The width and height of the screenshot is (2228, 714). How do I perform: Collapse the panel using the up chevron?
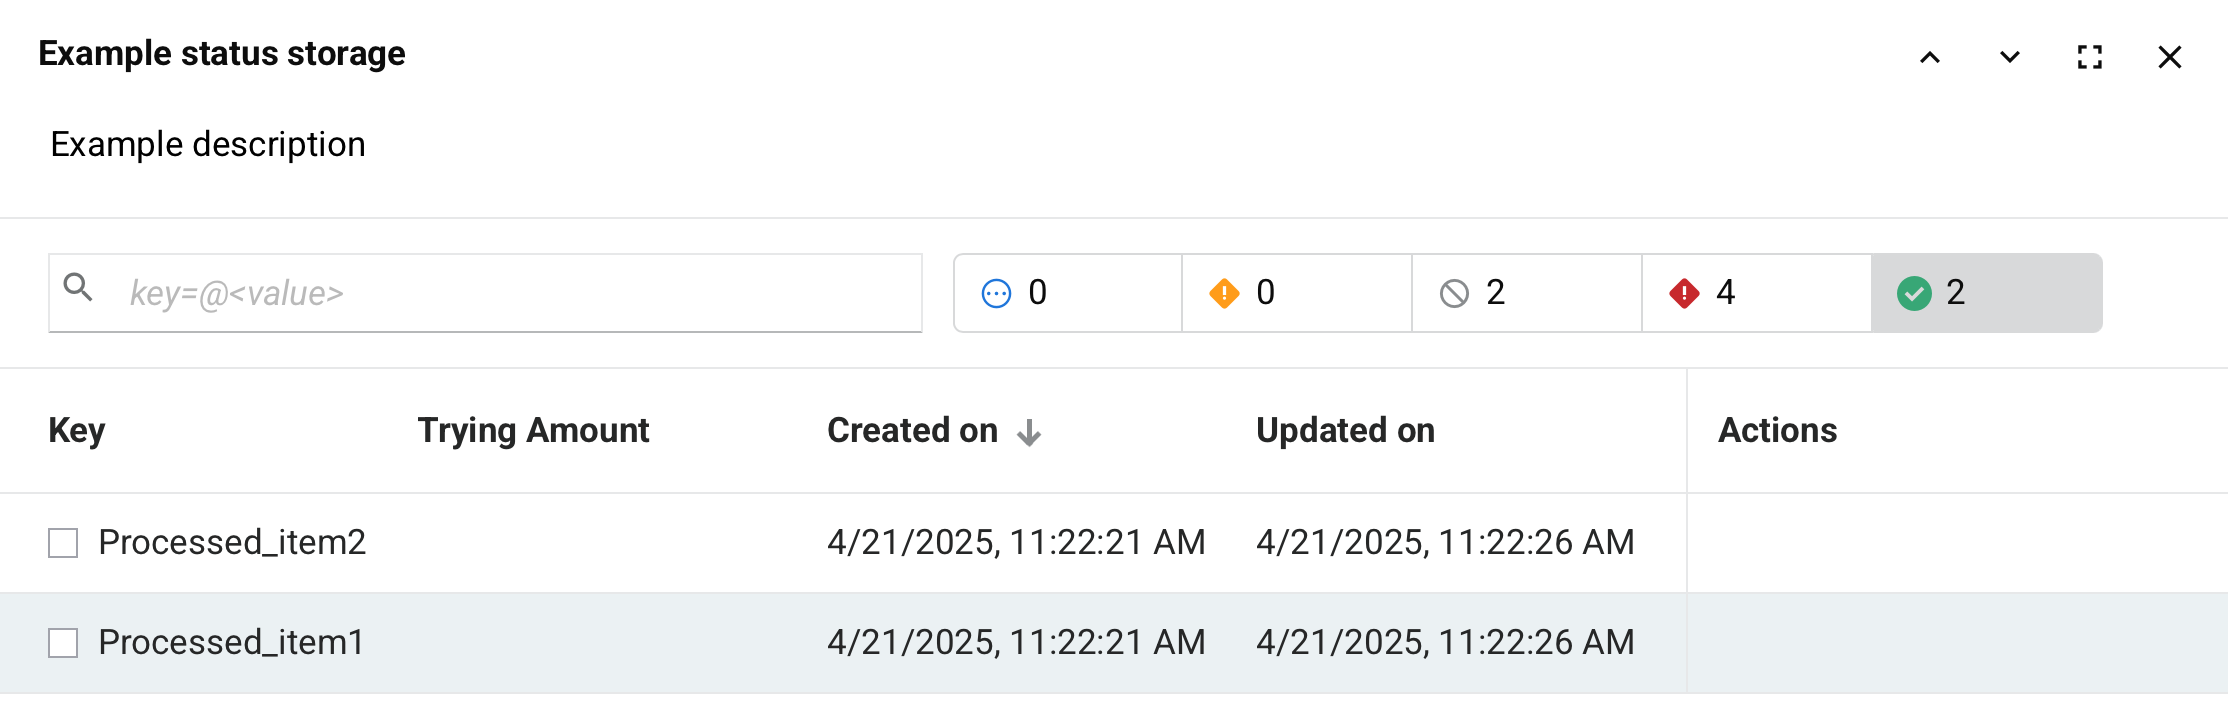tap(1929, 57)
